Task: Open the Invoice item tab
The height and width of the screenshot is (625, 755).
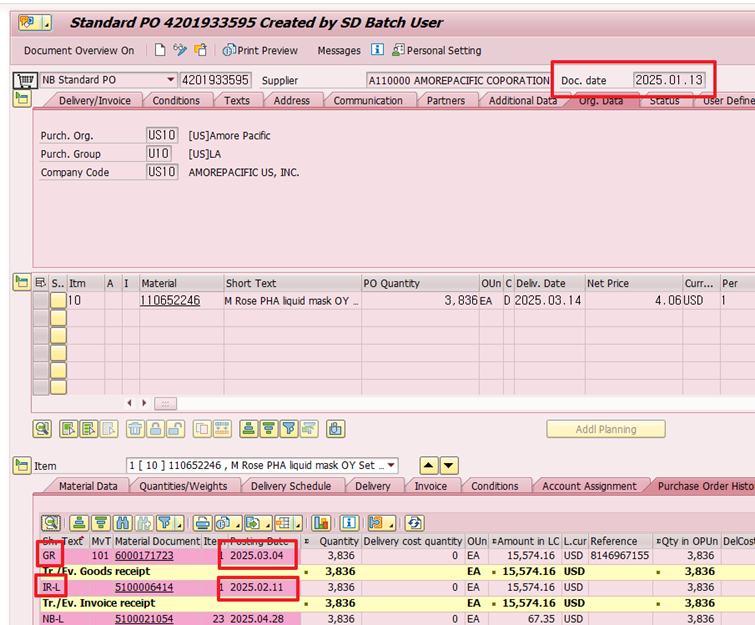Action: coord(431,486)
